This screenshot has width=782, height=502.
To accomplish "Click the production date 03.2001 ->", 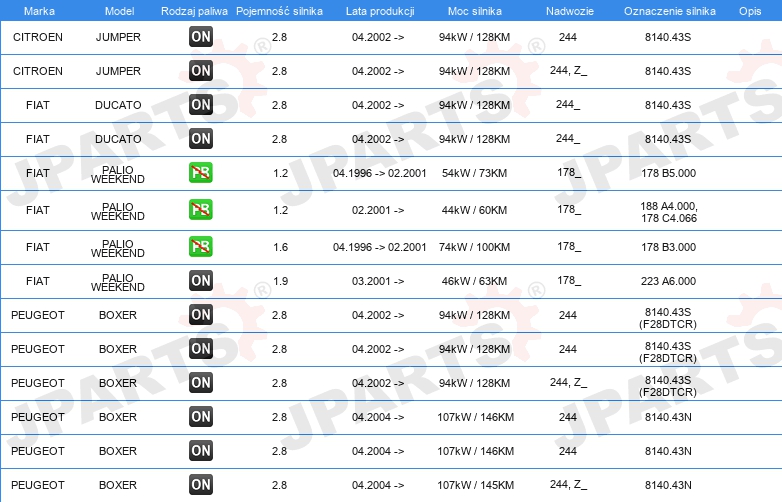I will coord(378,281).
